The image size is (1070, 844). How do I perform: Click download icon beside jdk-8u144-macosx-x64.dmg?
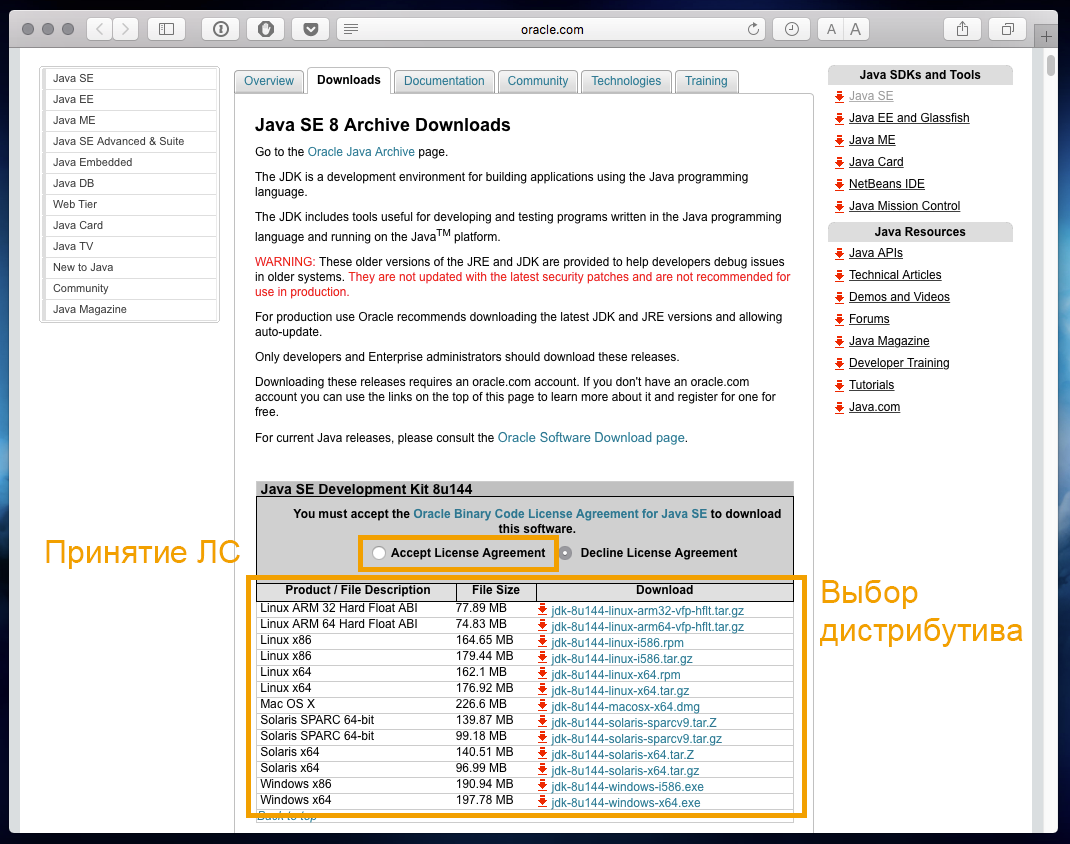tap(543, 705)
